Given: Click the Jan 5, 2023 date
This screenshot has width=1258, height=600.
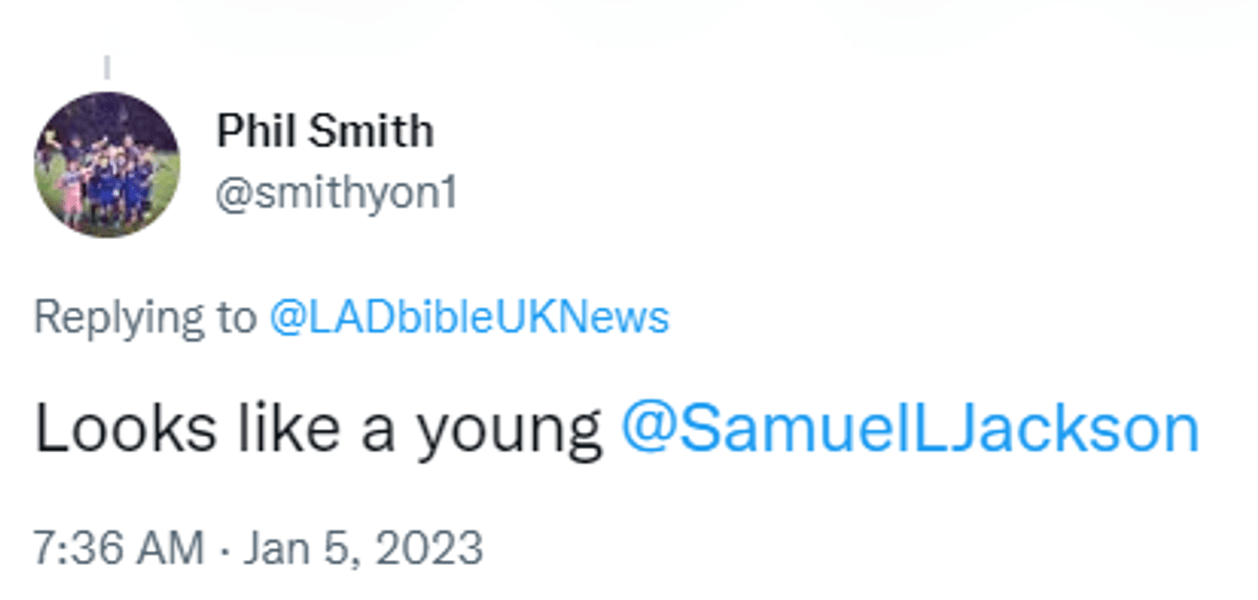Looking at the screenshot, I should [x=362, y=548].
